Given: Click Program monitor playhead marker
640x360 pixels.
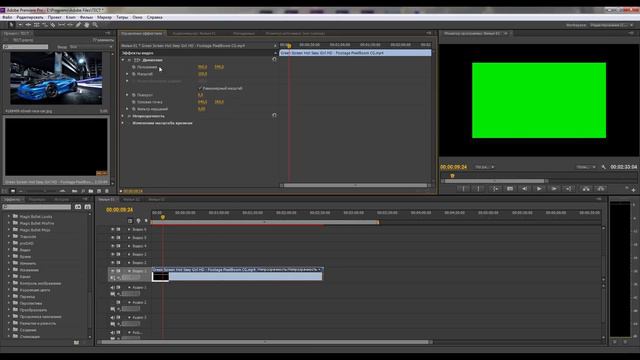Looking at the screenshot, I should click(452, 176).
